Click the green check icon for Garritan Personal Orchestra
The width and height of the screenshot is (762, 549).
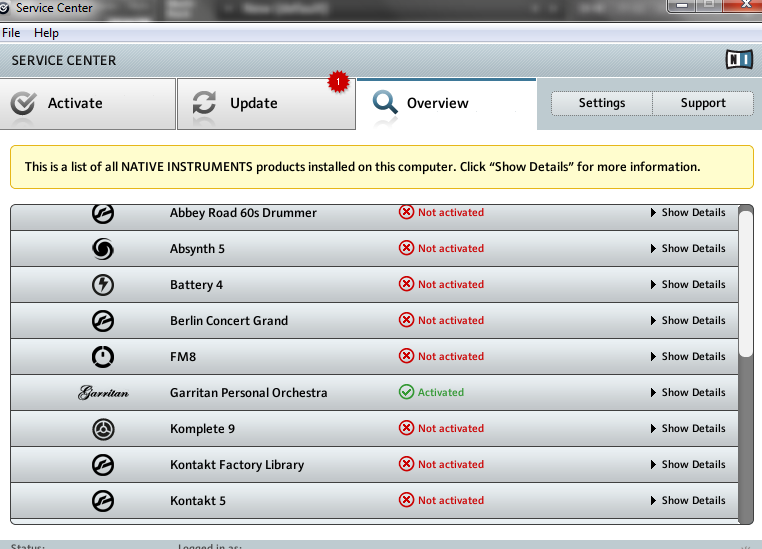click(406, 392)
